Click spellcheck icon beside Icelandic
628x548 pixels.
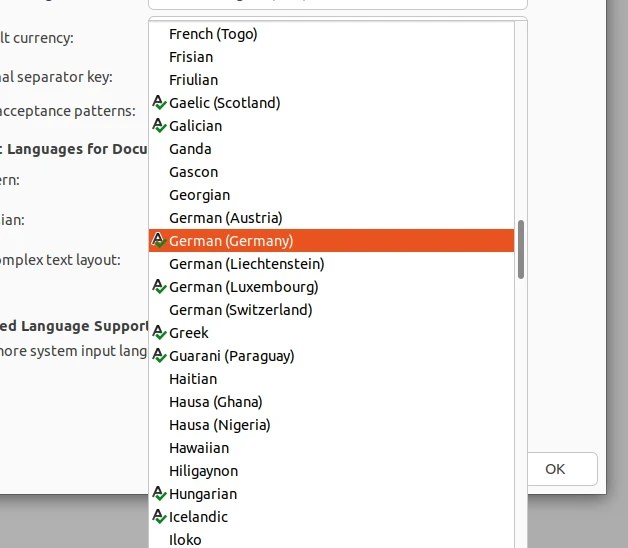[x=159, y=517]
